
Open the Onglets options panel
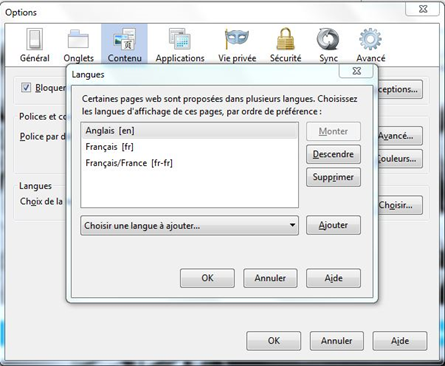[x=79, y=46]
